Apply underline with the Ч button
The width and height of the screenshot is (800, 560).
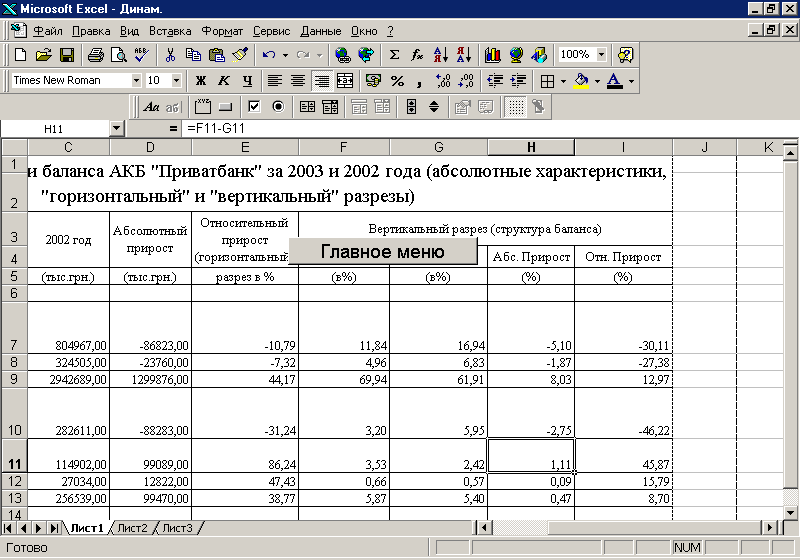tap(247, 81)
